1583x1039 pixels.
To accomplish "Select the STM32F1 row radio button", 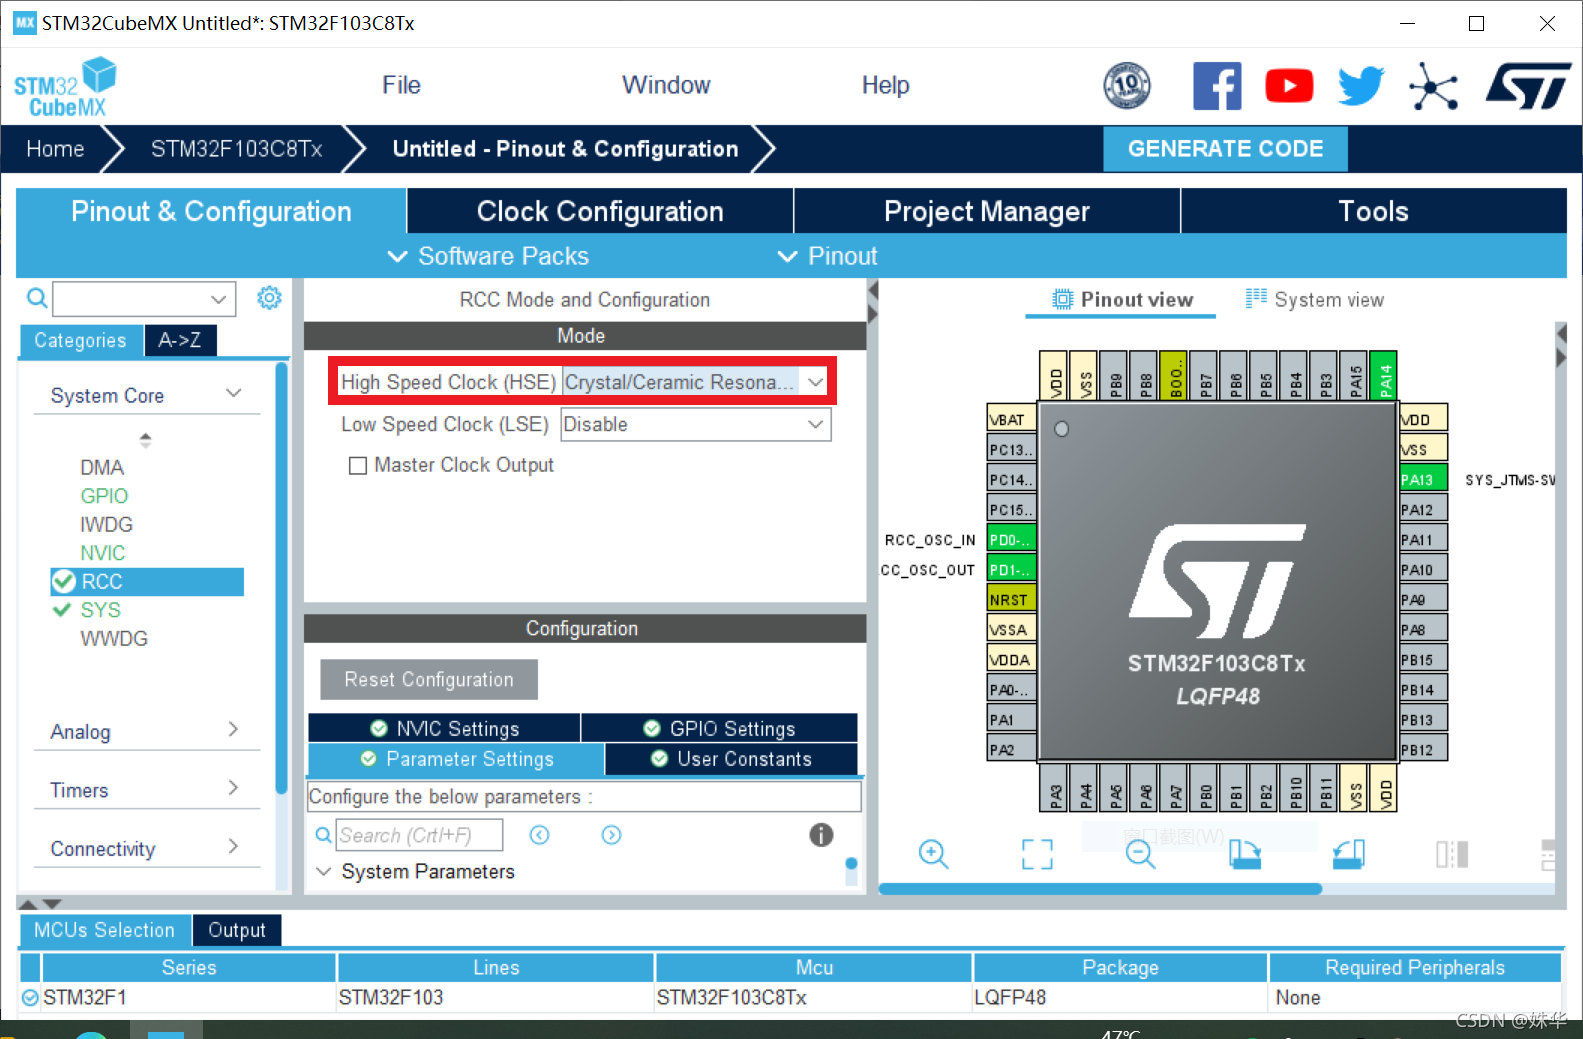I will pos(30,997).
